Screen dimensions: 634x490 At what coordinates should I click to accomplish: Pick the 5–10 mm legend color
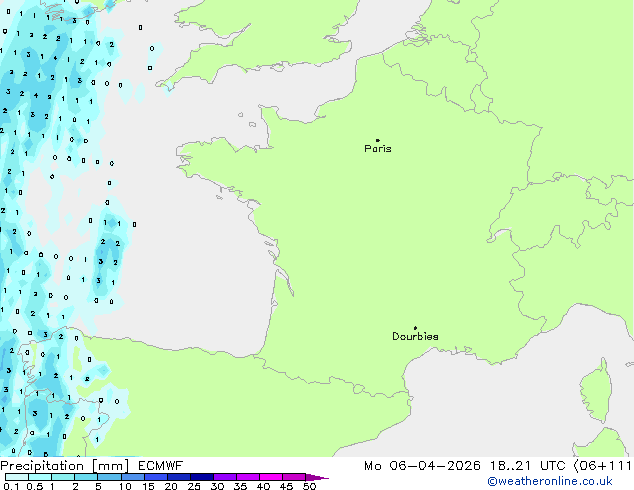109,477
